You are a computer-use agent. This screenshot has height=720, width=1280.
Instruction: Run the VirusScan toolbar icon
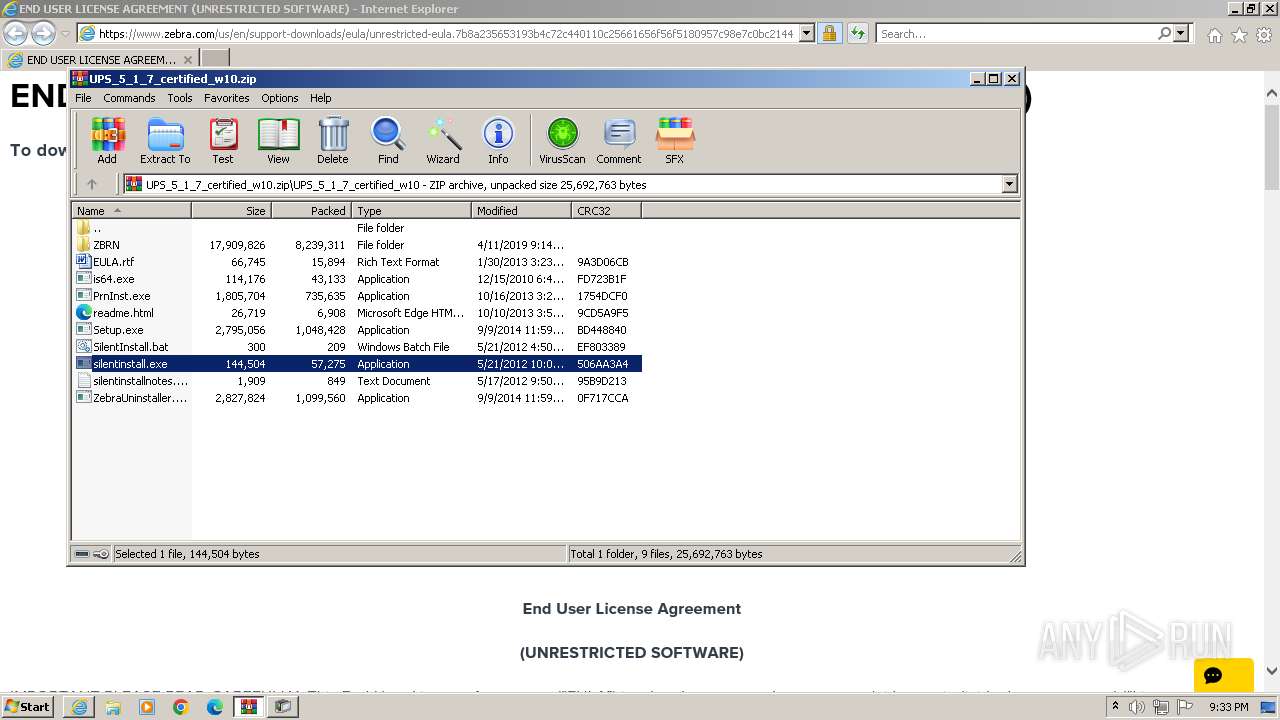[562, 140]
